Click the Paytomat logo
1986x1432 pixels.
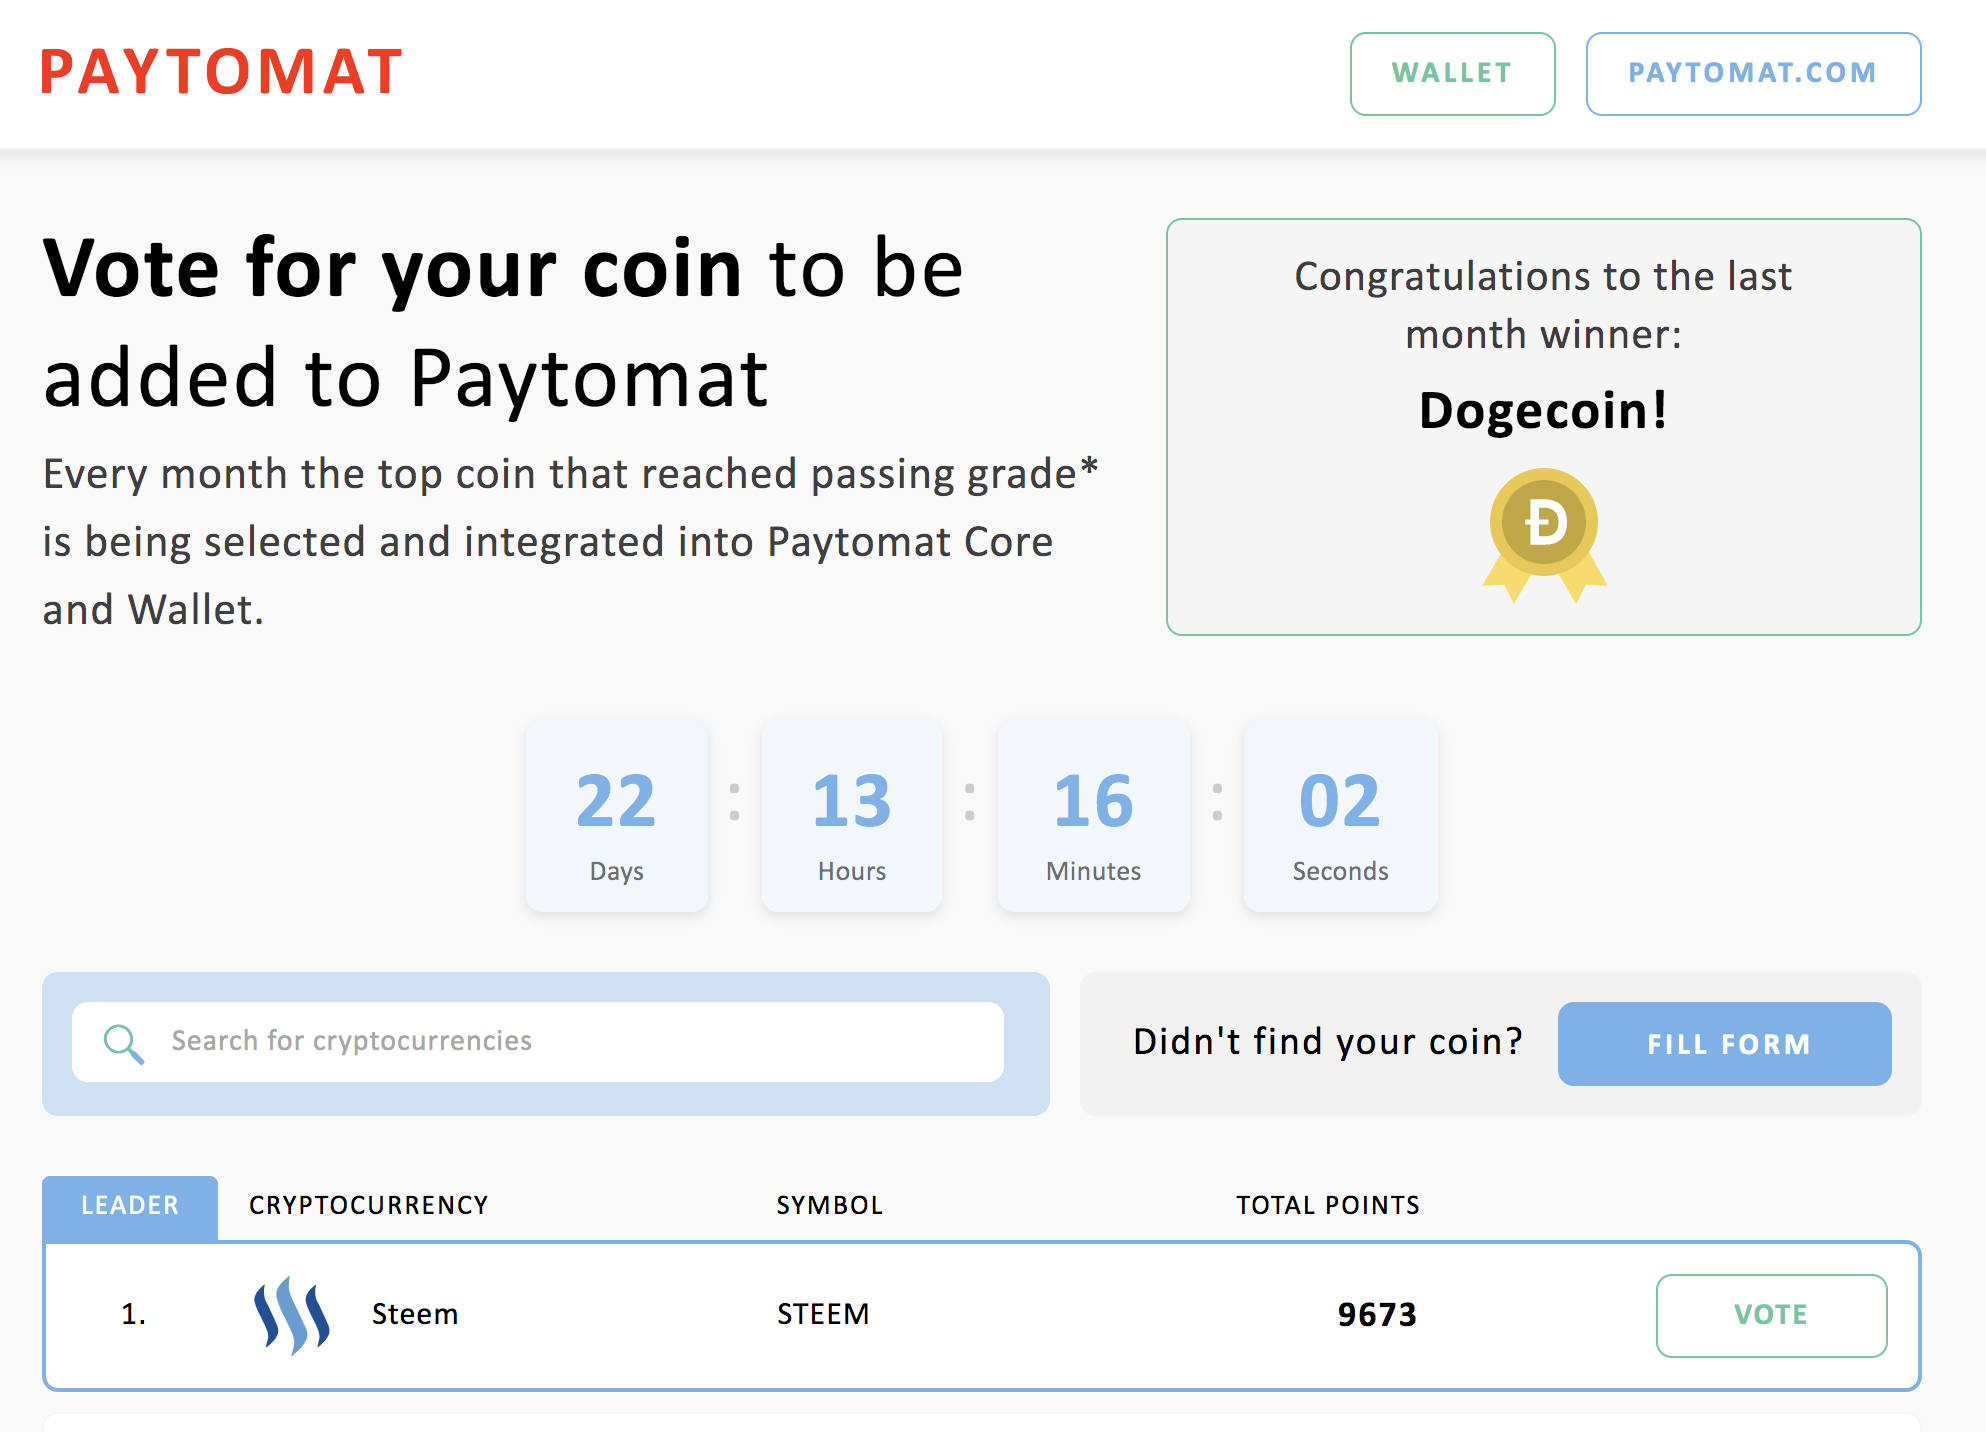pyautogui.click(x=221, y=72)
